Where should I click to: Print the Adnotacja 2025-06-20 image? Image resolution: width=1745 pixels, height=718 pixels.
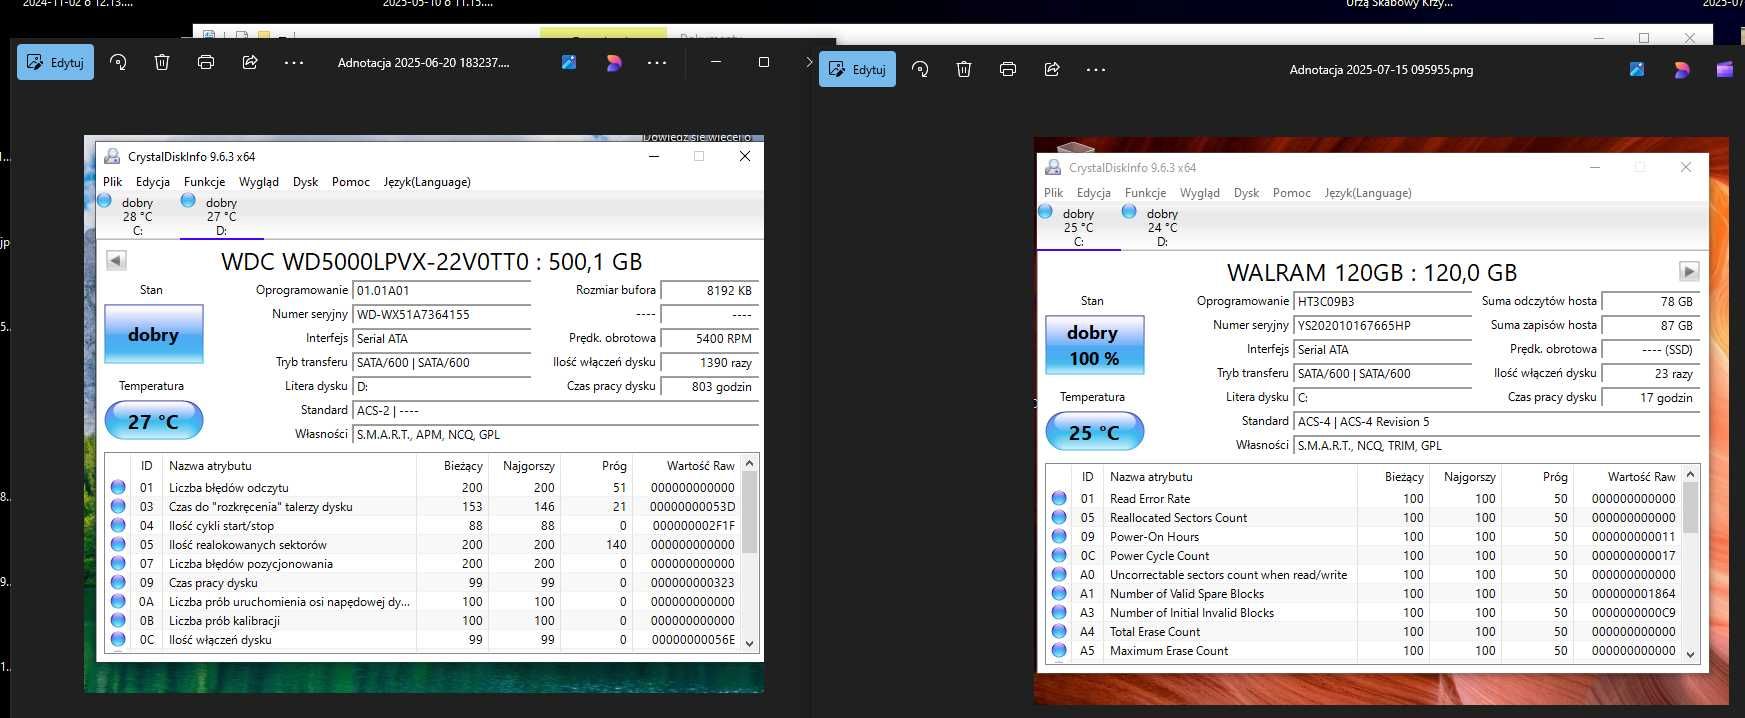point(206,62)
